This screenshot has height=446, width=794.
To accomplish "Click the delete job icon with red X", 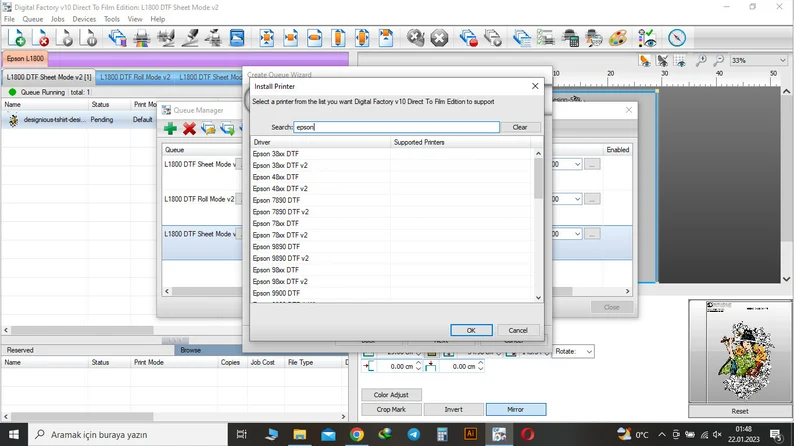I will 41,38.
